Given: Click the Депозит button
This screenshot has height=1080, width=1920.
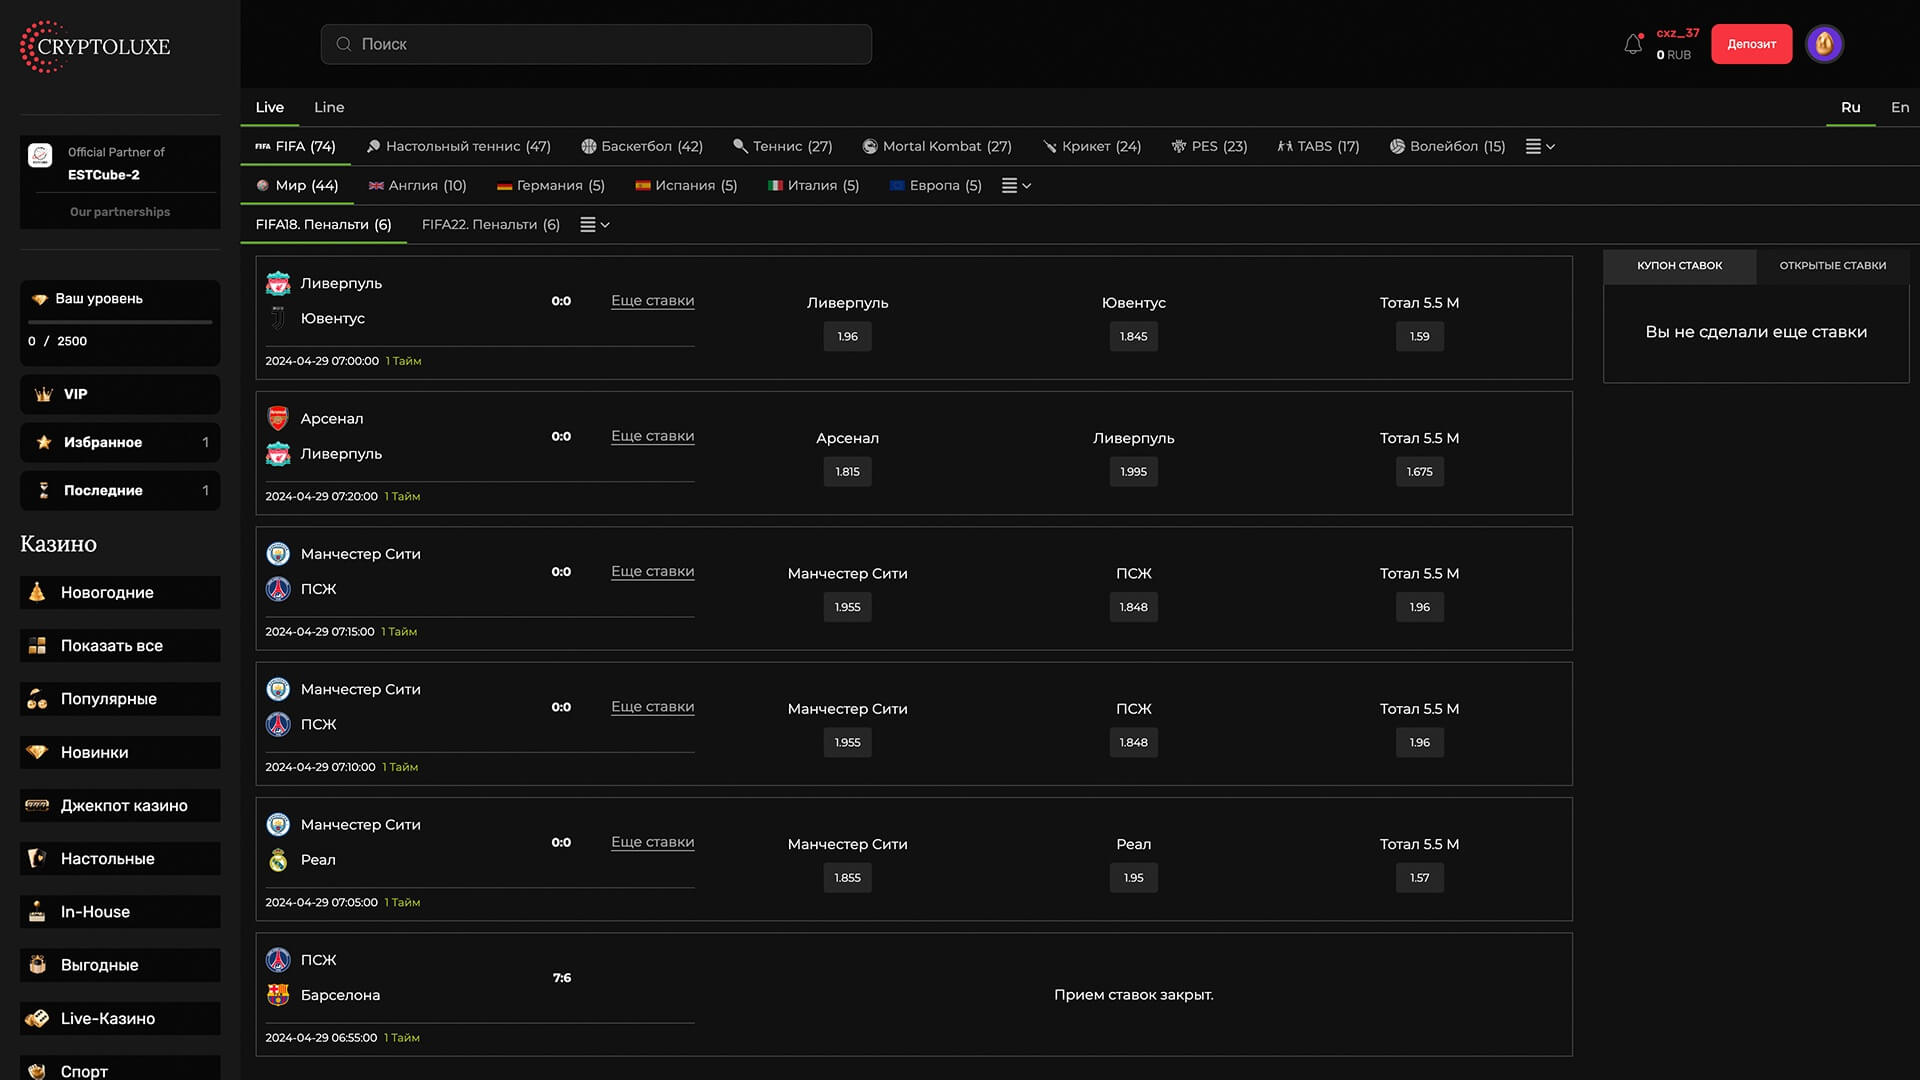Looking at the screenshot, I should point(1752,44).
